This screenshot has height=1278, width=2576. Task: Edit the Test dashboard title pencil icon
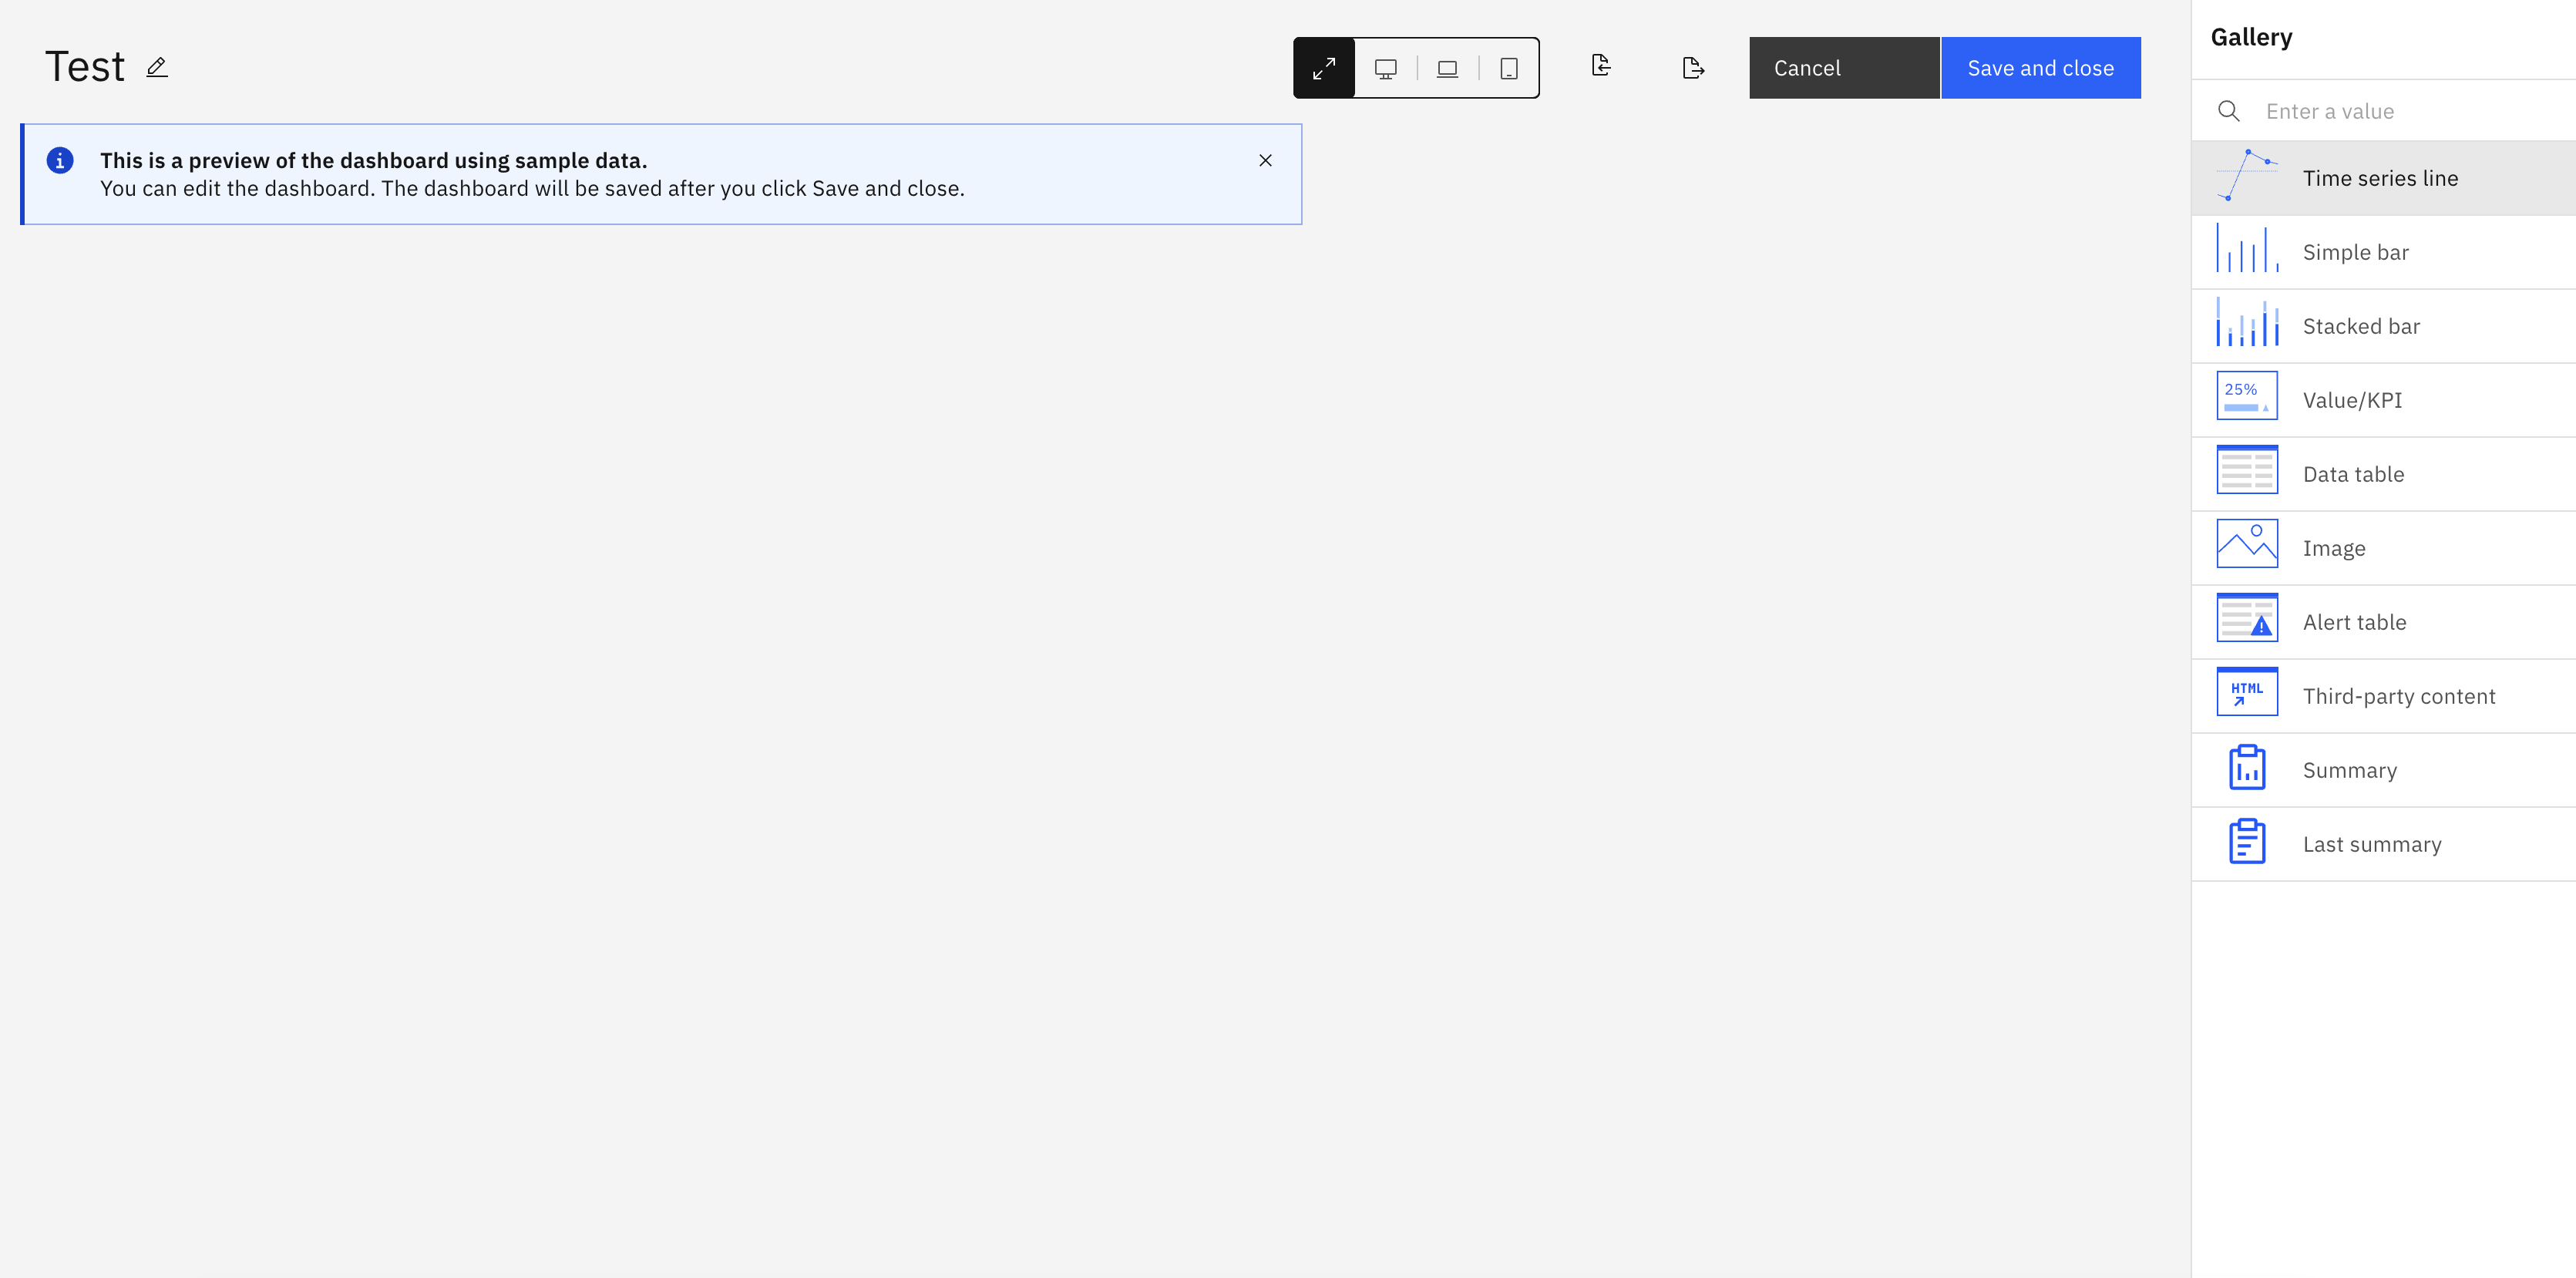coord(157,67)
